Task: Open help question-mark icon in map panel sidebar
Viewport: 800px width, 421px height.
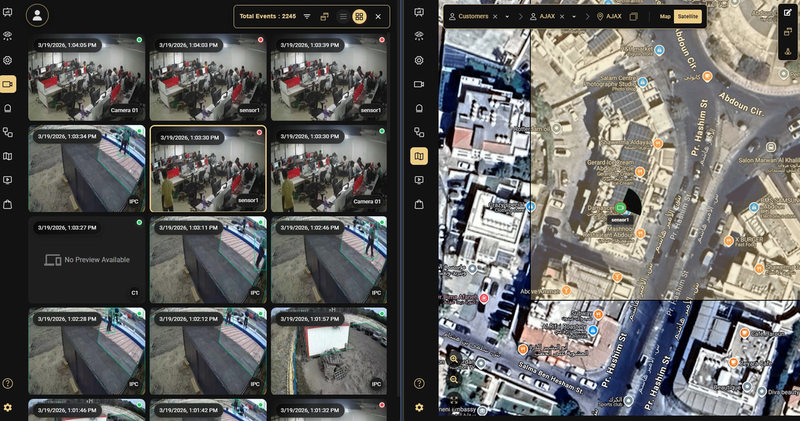Action: tap(419, 383)
